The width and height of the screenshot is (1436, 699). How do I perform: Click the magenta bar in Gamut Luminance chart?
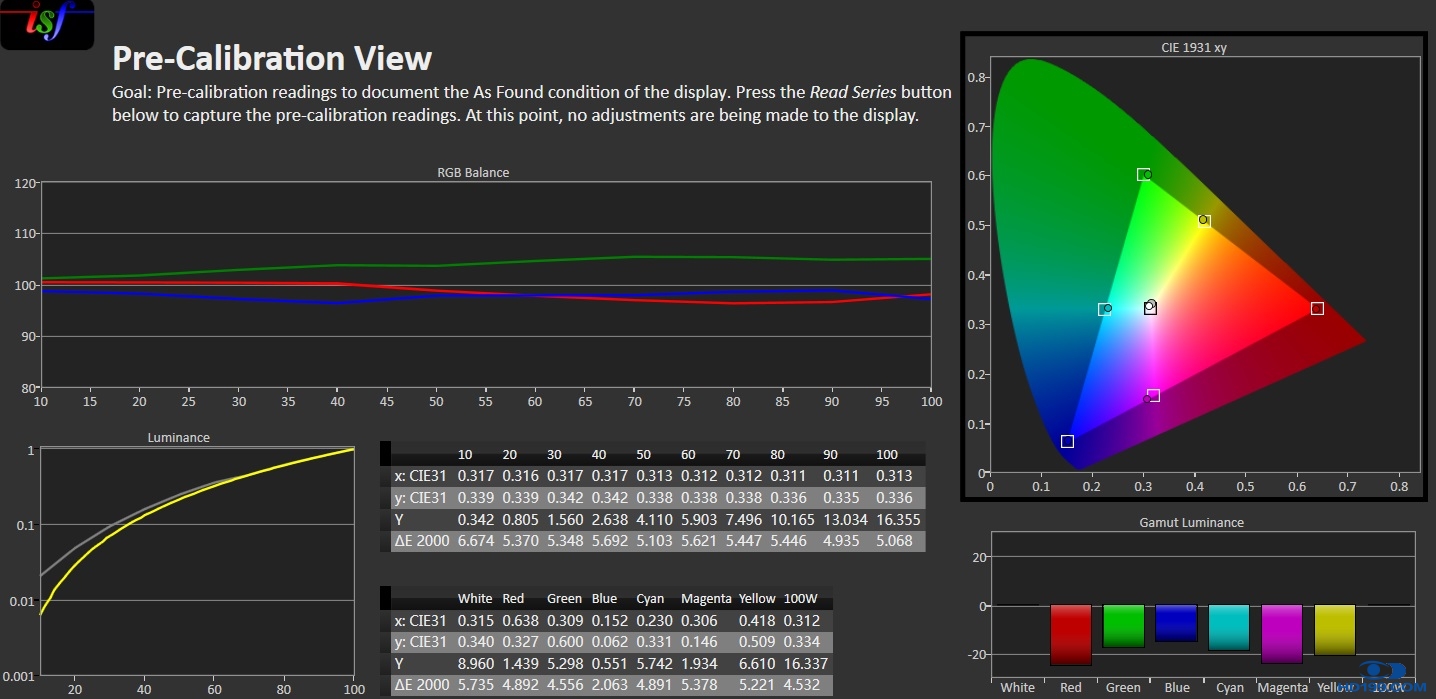coord(1282,634)
